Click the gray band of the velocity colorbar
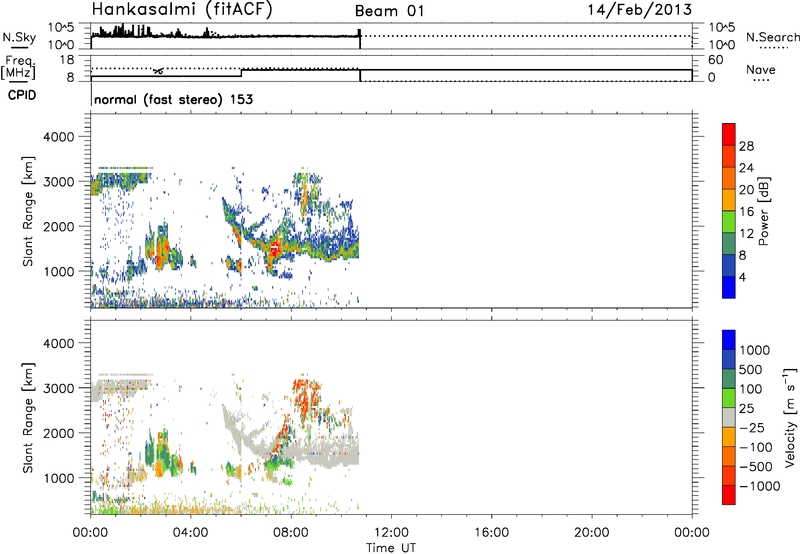800x554 pixels. coord(729,418)
